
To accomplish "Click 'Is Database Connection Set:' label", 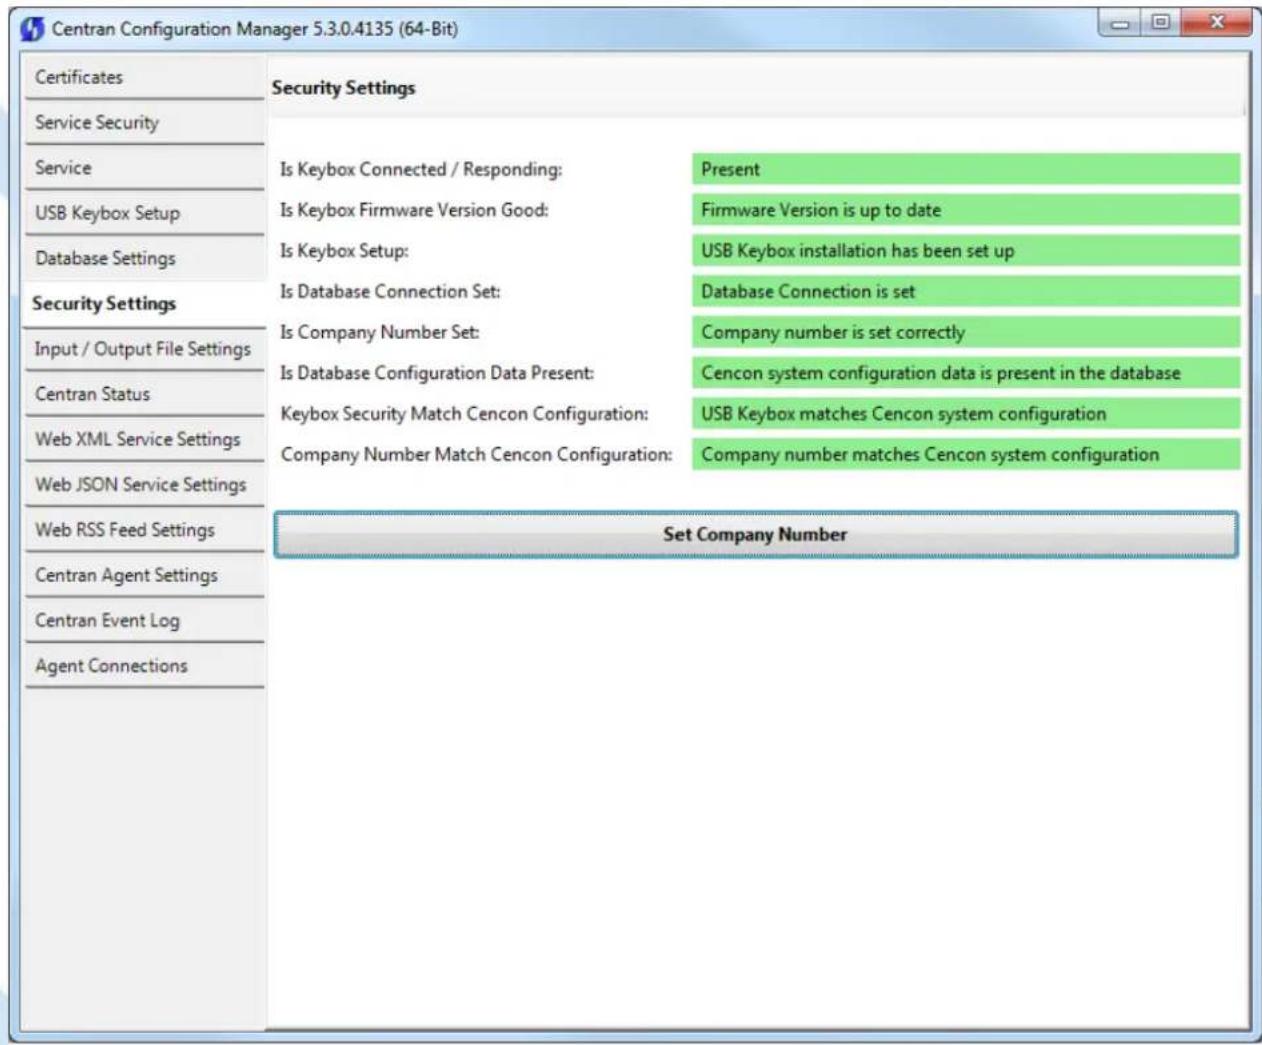I will point(390,292).
